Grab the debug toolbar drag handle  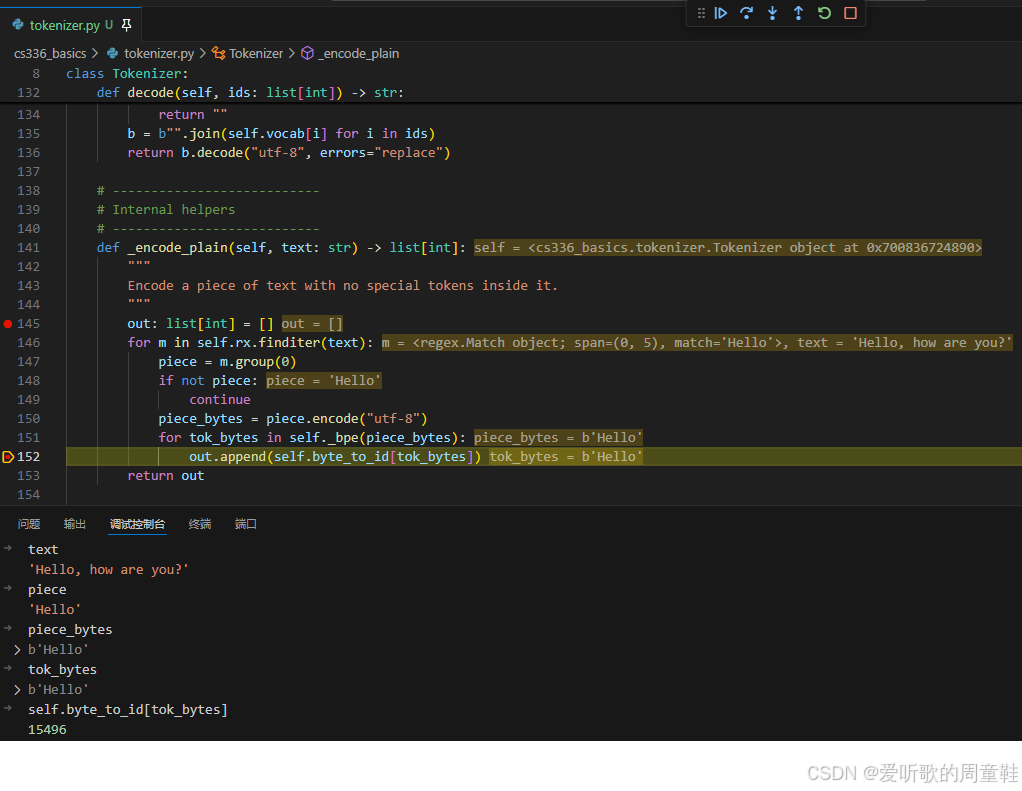coord(701,13)
